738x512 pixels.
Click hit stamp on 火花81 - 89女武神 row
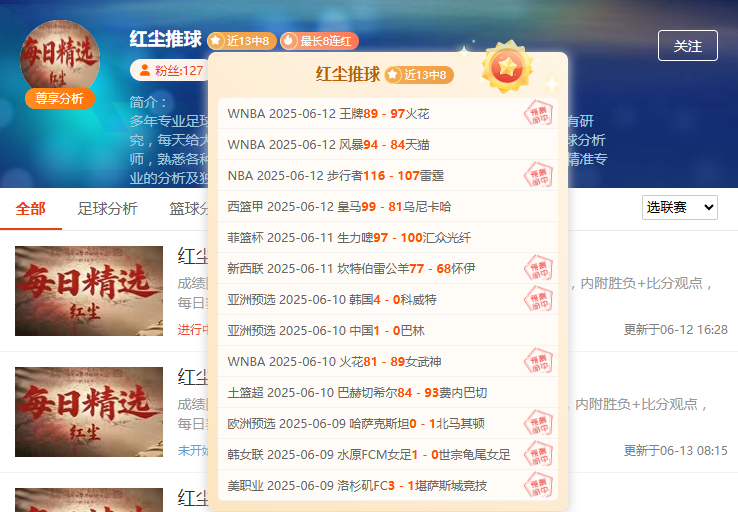pyautogui.click(x=538, y=362)
